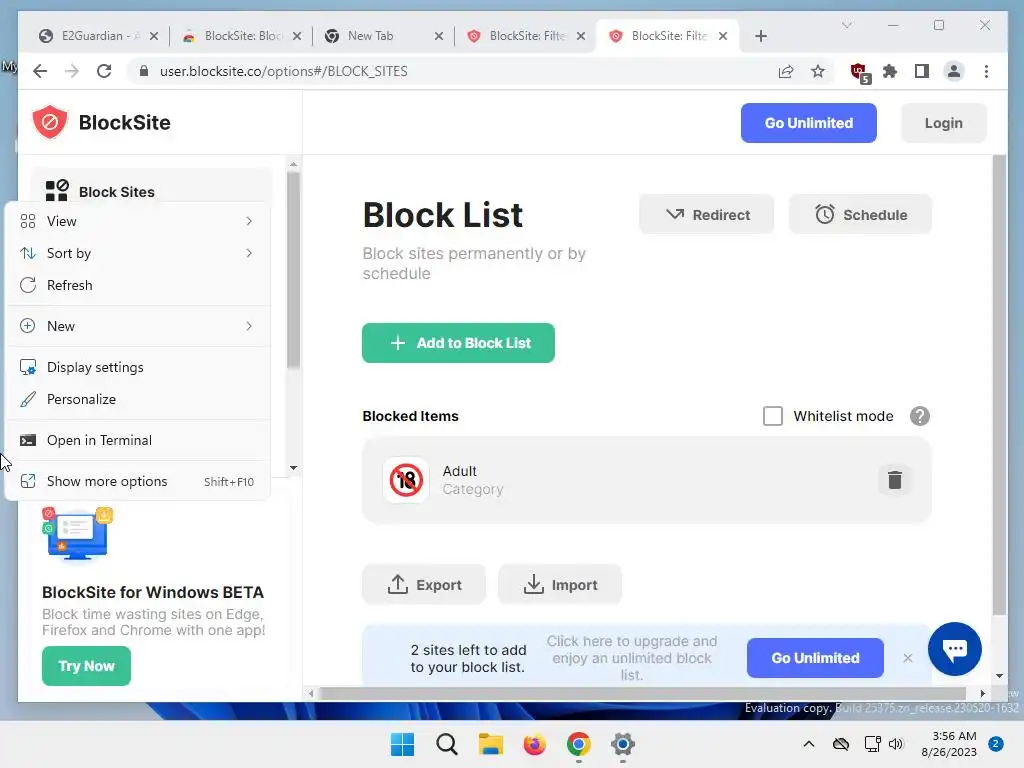Dismiss the upgrade banner with X
Viewport: 1024px width, 768px height.
coord(908,658)
